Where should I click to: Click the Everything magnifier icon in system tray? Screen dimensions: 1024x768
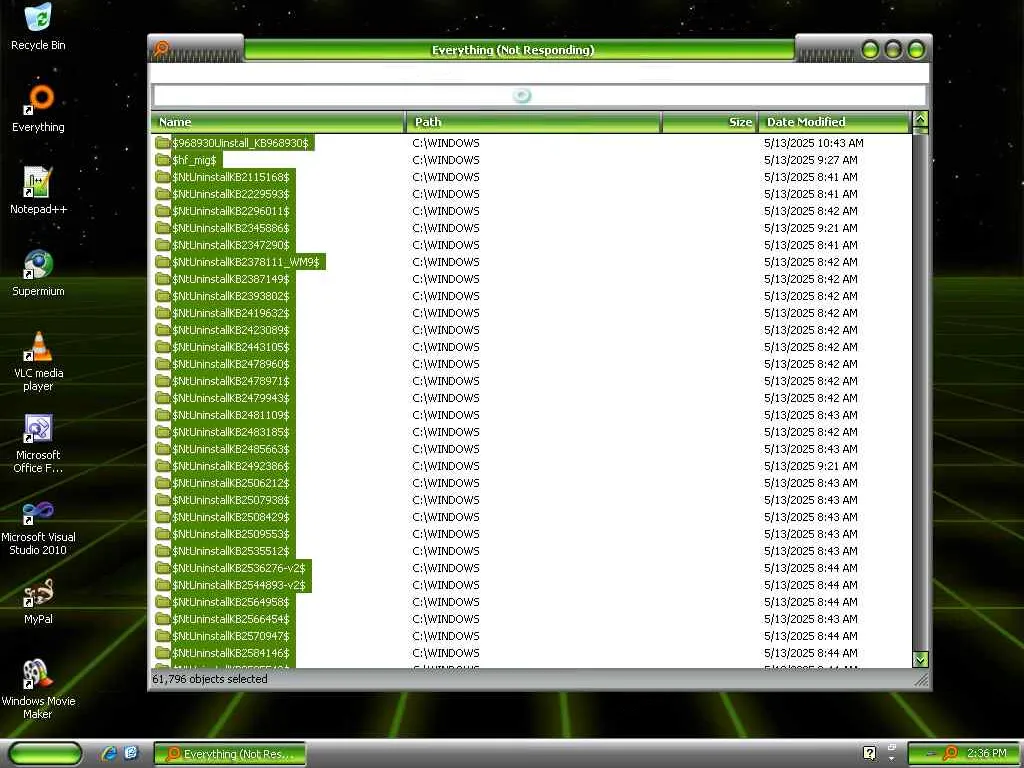click(x=950, y=753)
